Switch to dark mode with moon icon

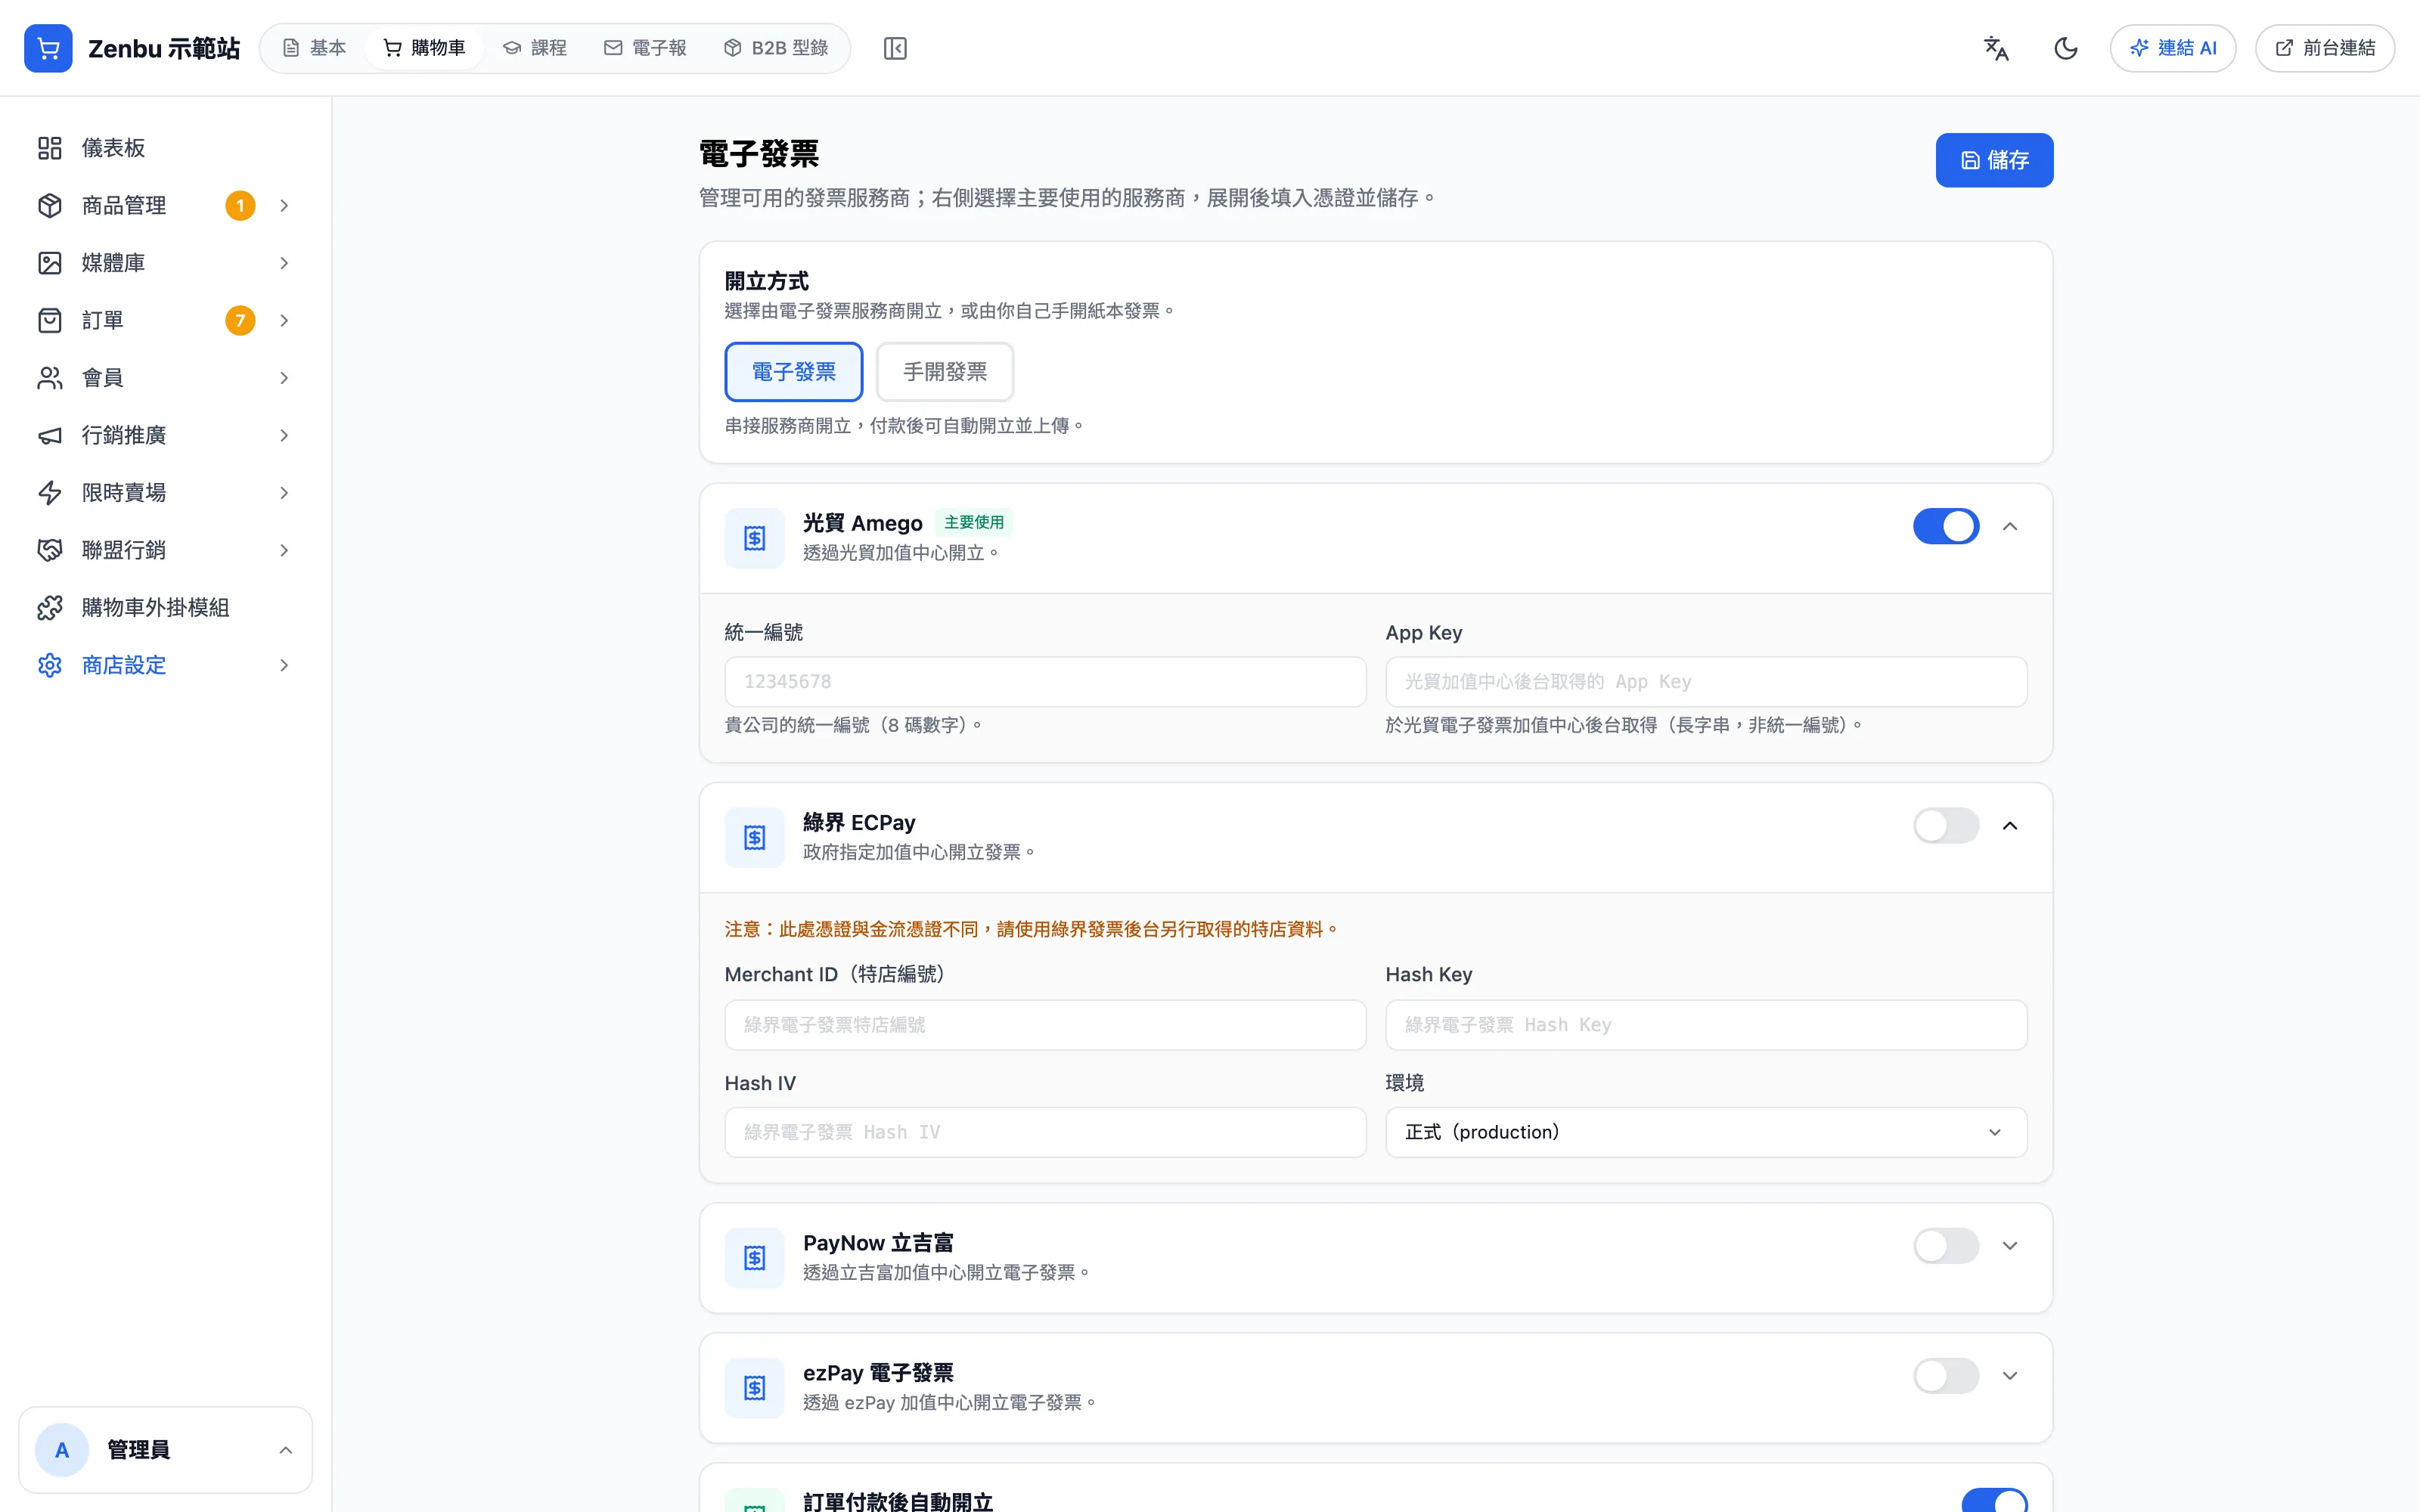point(2066,48)
